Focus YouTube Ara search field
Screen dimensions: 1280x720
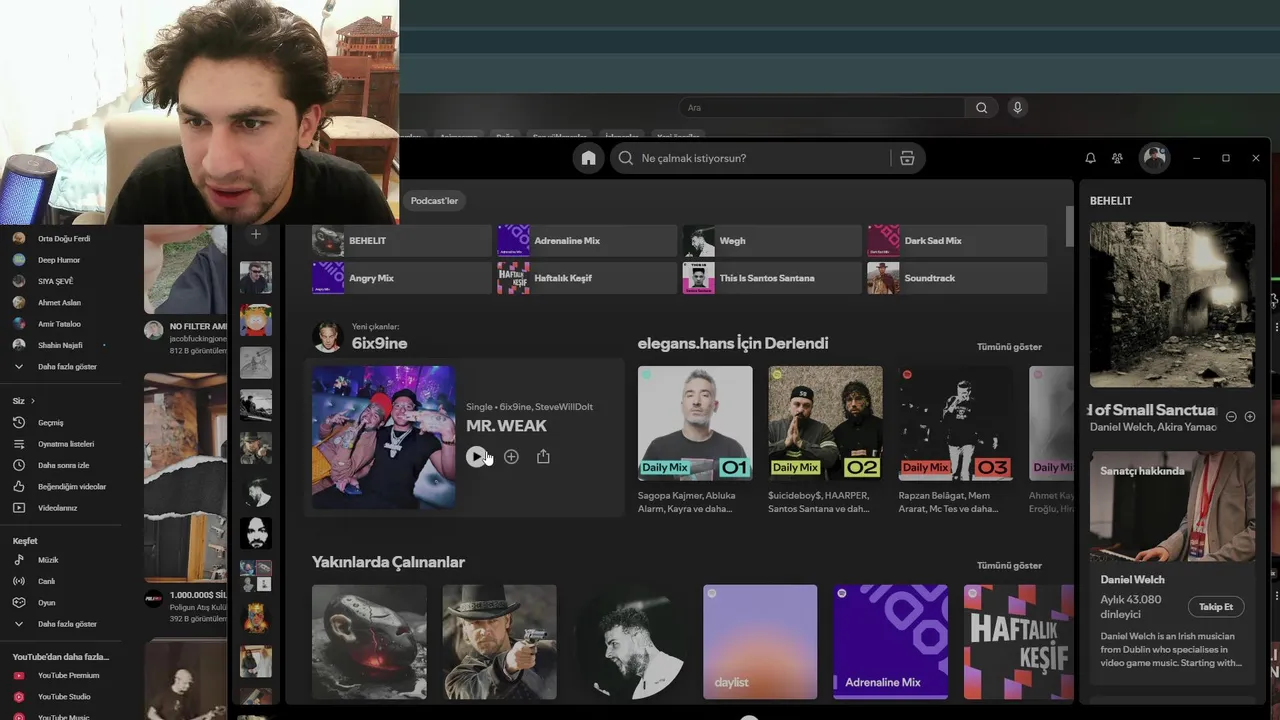point(822,108)
